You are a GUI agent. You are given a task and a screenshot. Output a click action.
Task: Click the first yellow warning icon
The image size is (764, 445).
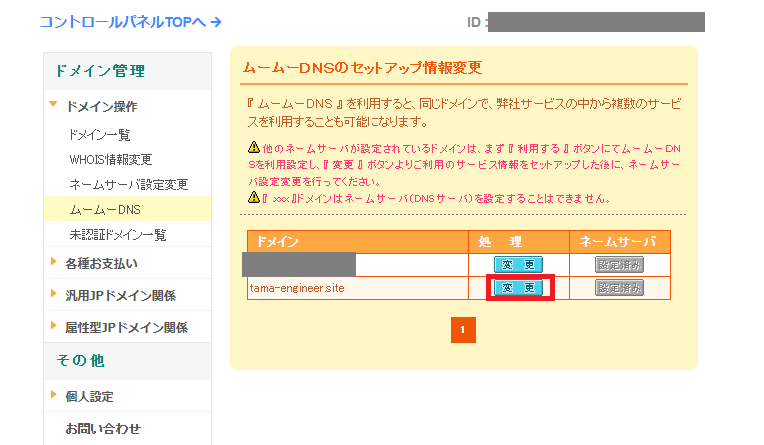click(x=253, y=147)
